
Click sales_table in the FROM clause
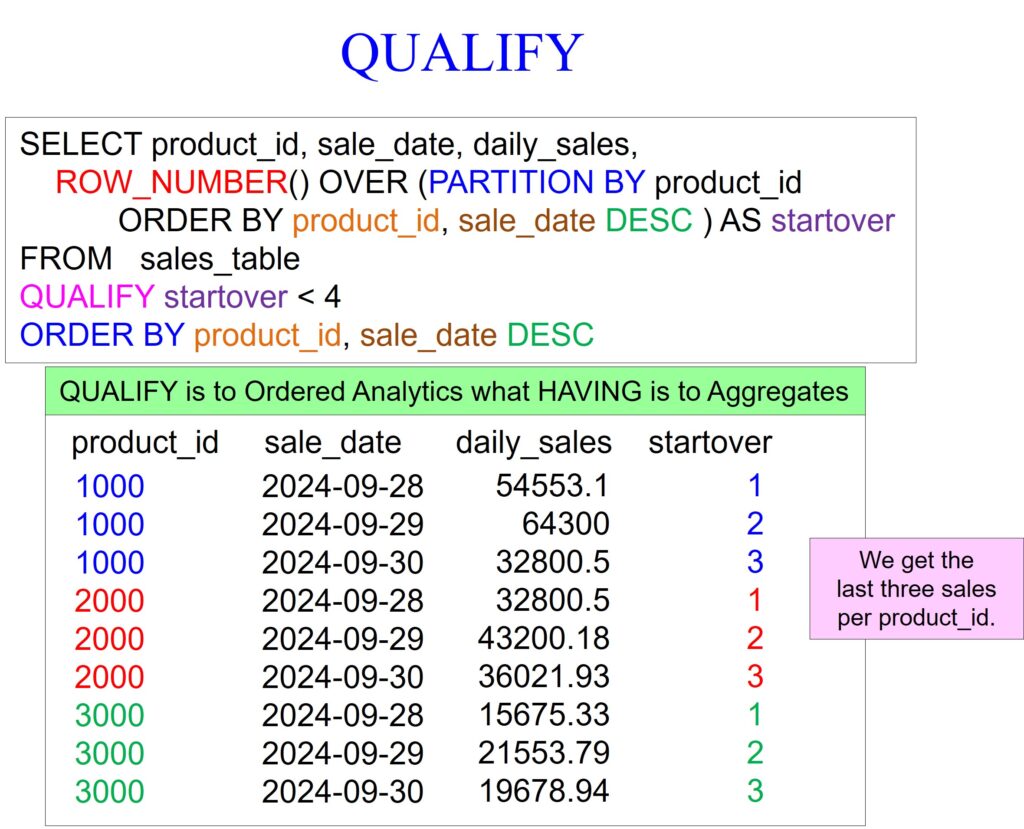(220, 258)
